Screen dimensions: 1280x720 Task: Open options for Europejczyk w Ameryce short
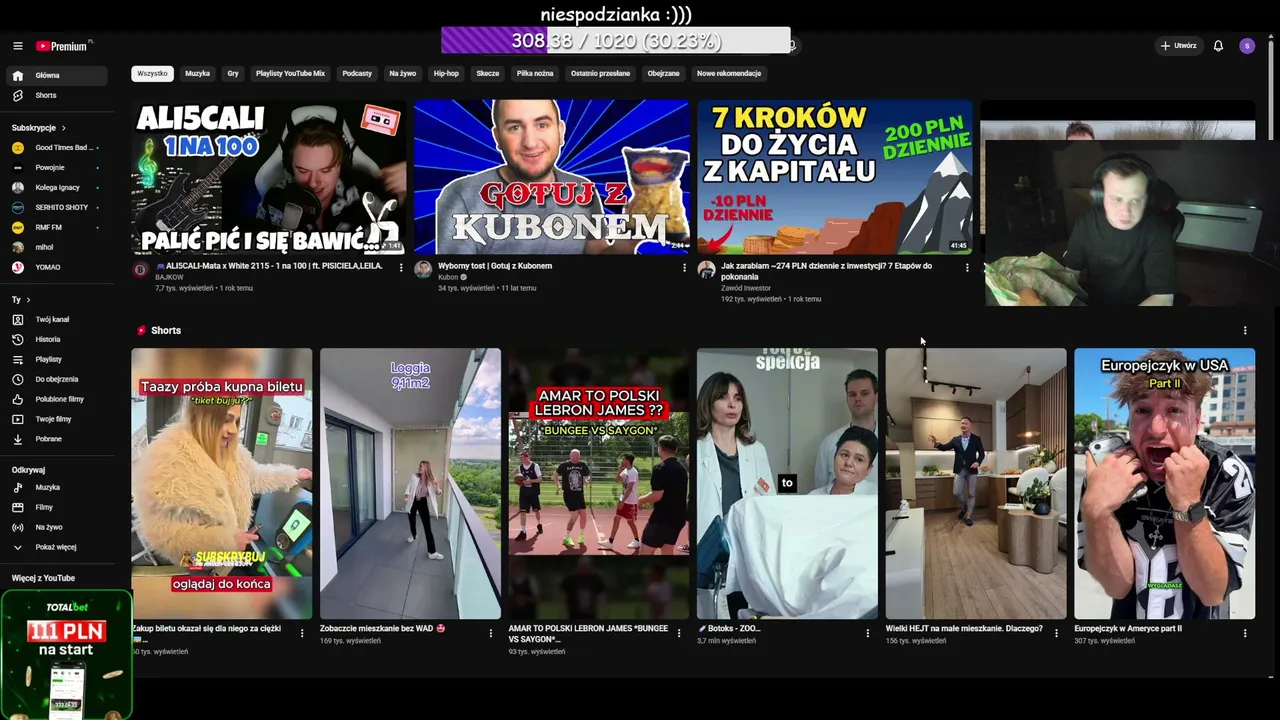click(x=1245, y=633)
